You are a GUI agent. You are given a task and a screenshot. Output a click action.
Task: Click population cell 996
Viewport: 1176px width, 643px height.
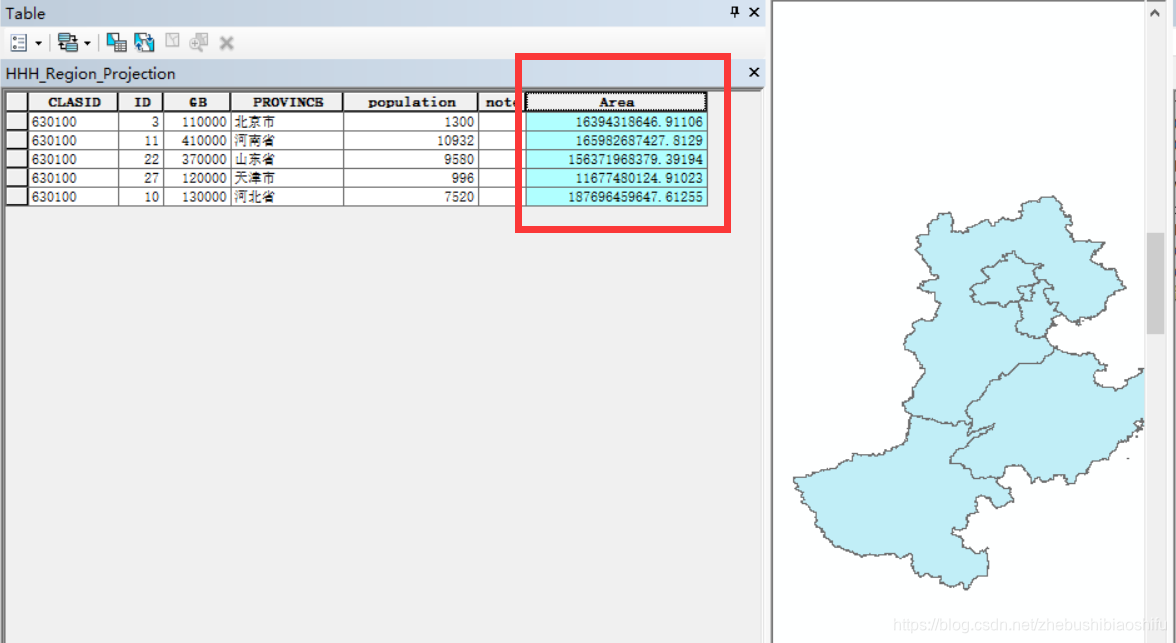[411, 178]
